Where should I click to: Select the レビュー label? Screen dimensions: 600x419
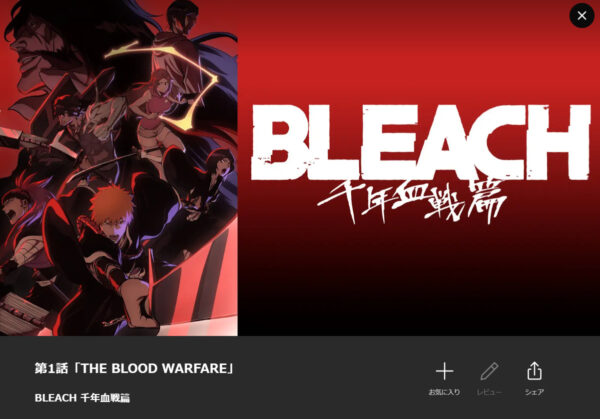tap(489, 392)
